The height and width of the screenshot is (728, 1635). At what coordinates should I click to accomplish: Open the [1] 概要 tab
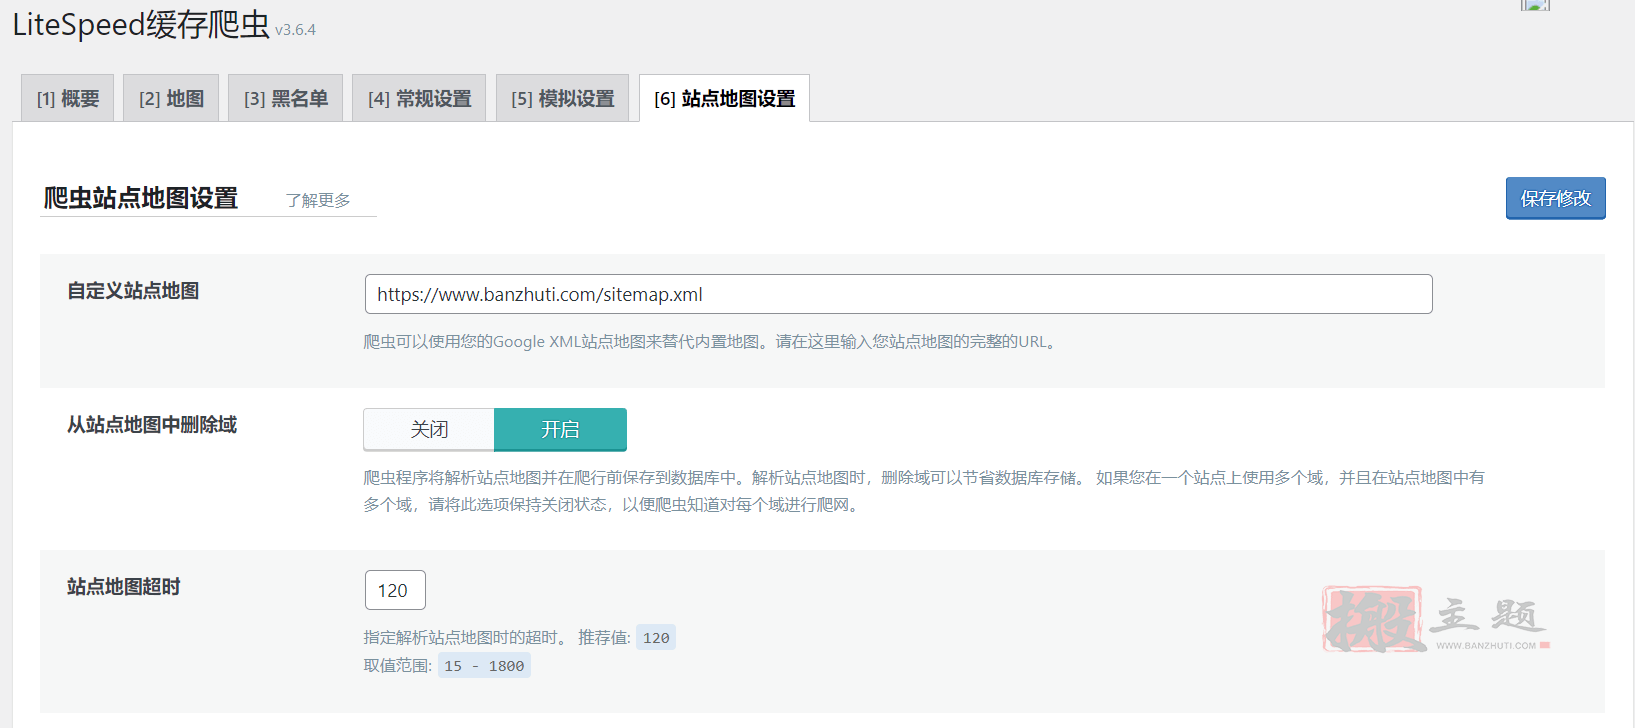(67, 98)
